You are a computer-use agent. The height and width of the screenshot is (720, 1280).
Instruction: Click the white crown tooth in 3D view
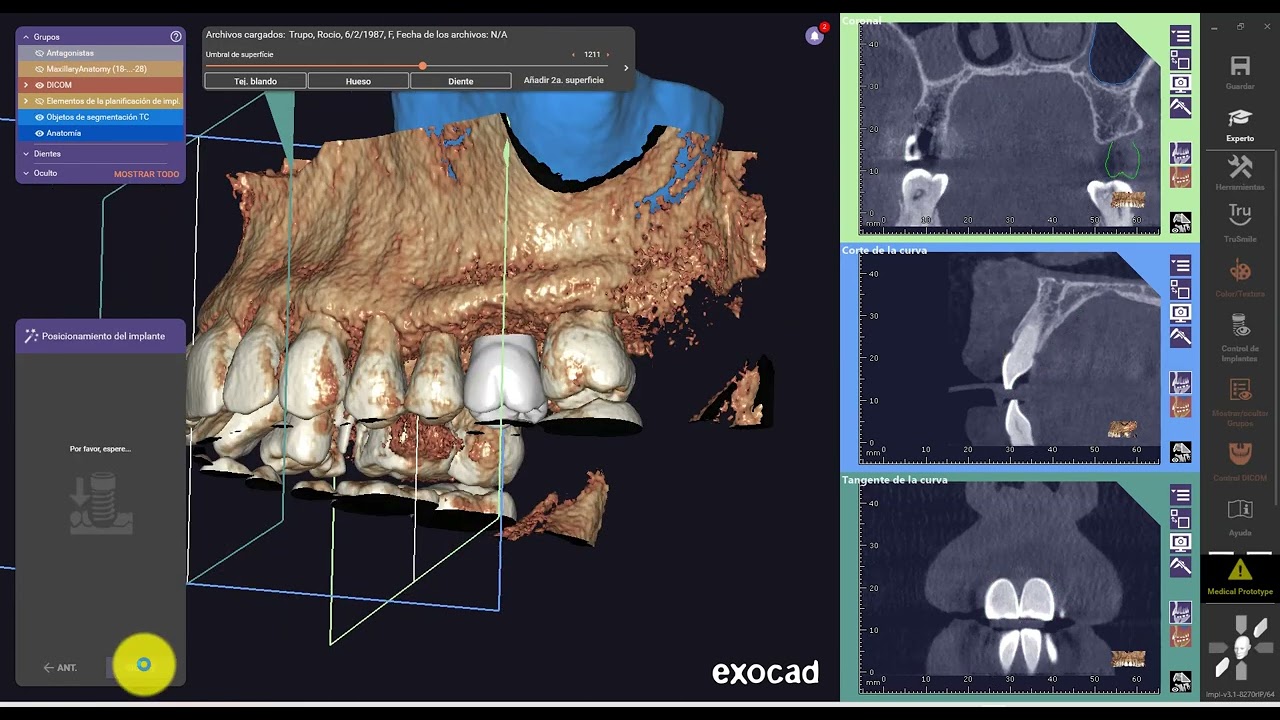pos(505,377)
